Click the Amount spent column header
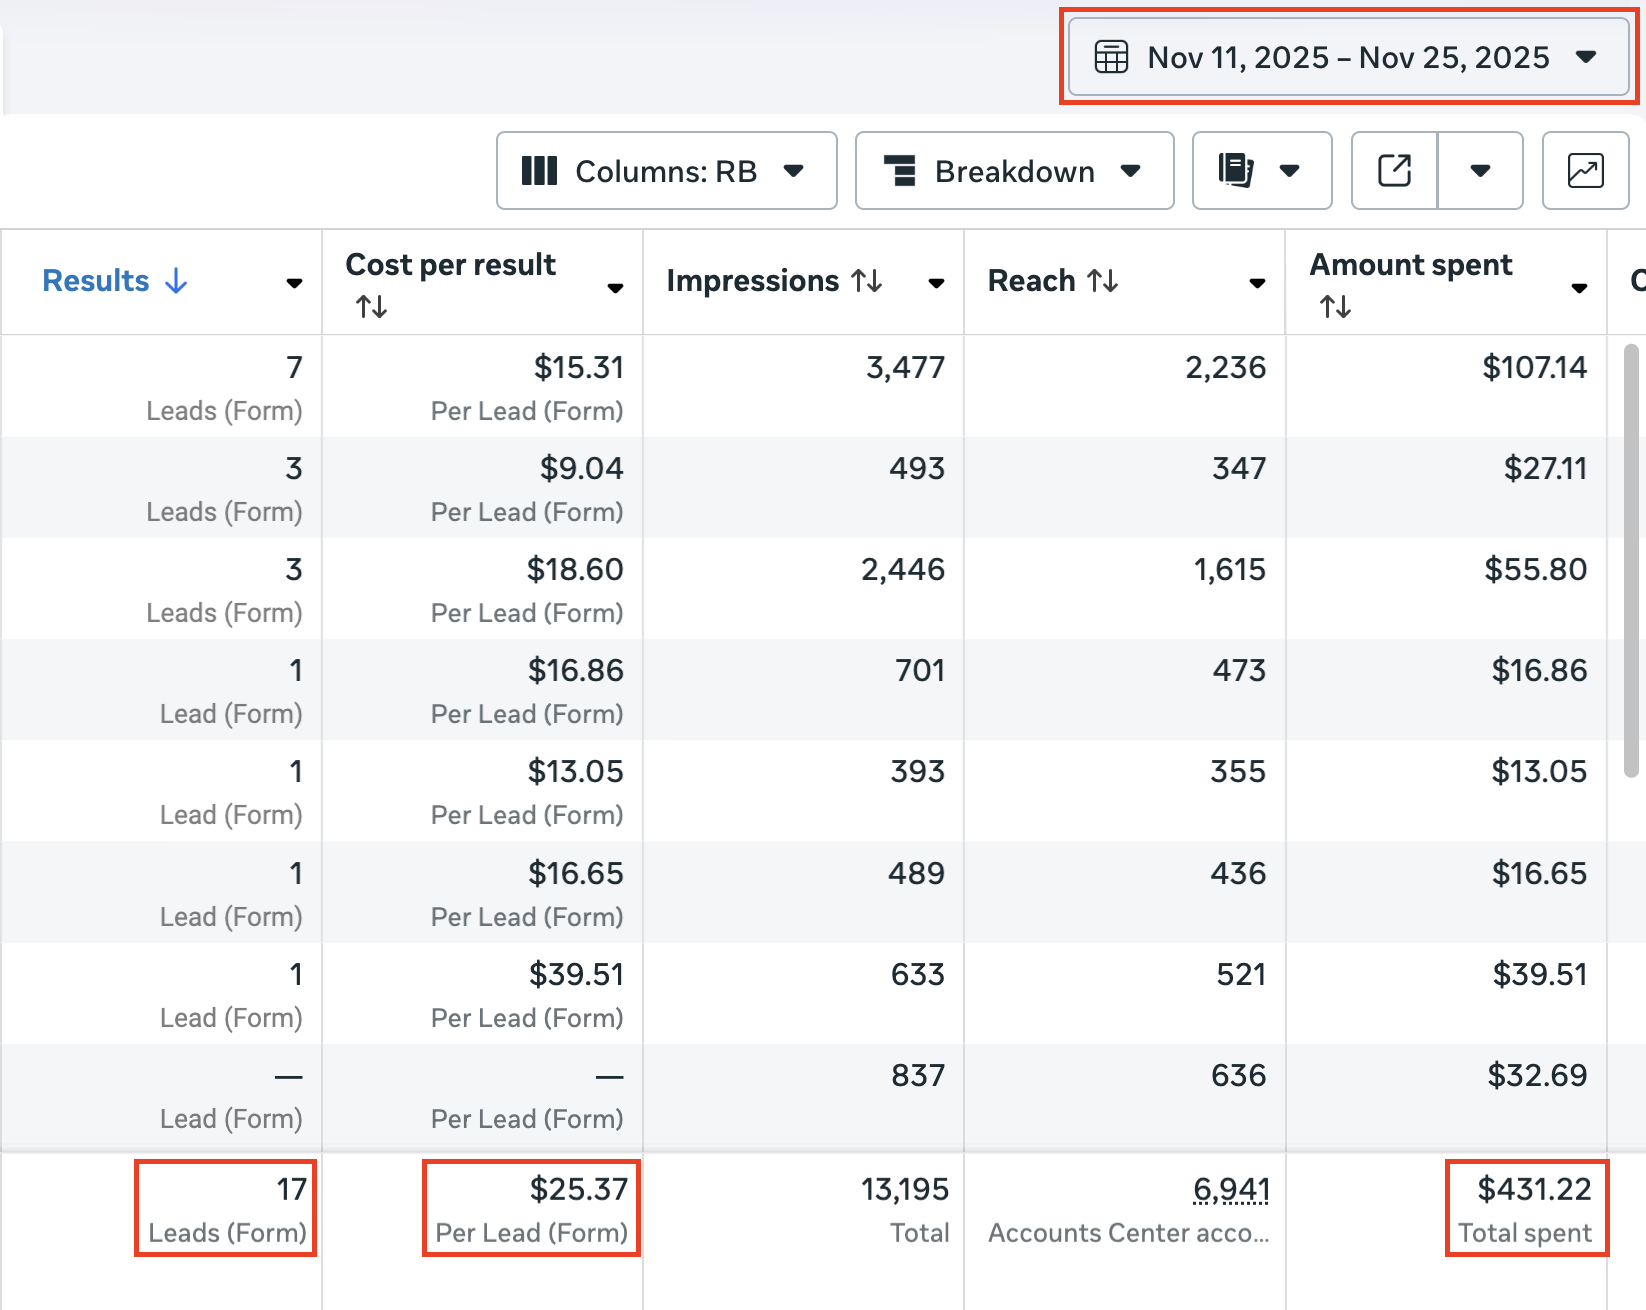Viewport: 1646px width, 1310px height. 1410,265
